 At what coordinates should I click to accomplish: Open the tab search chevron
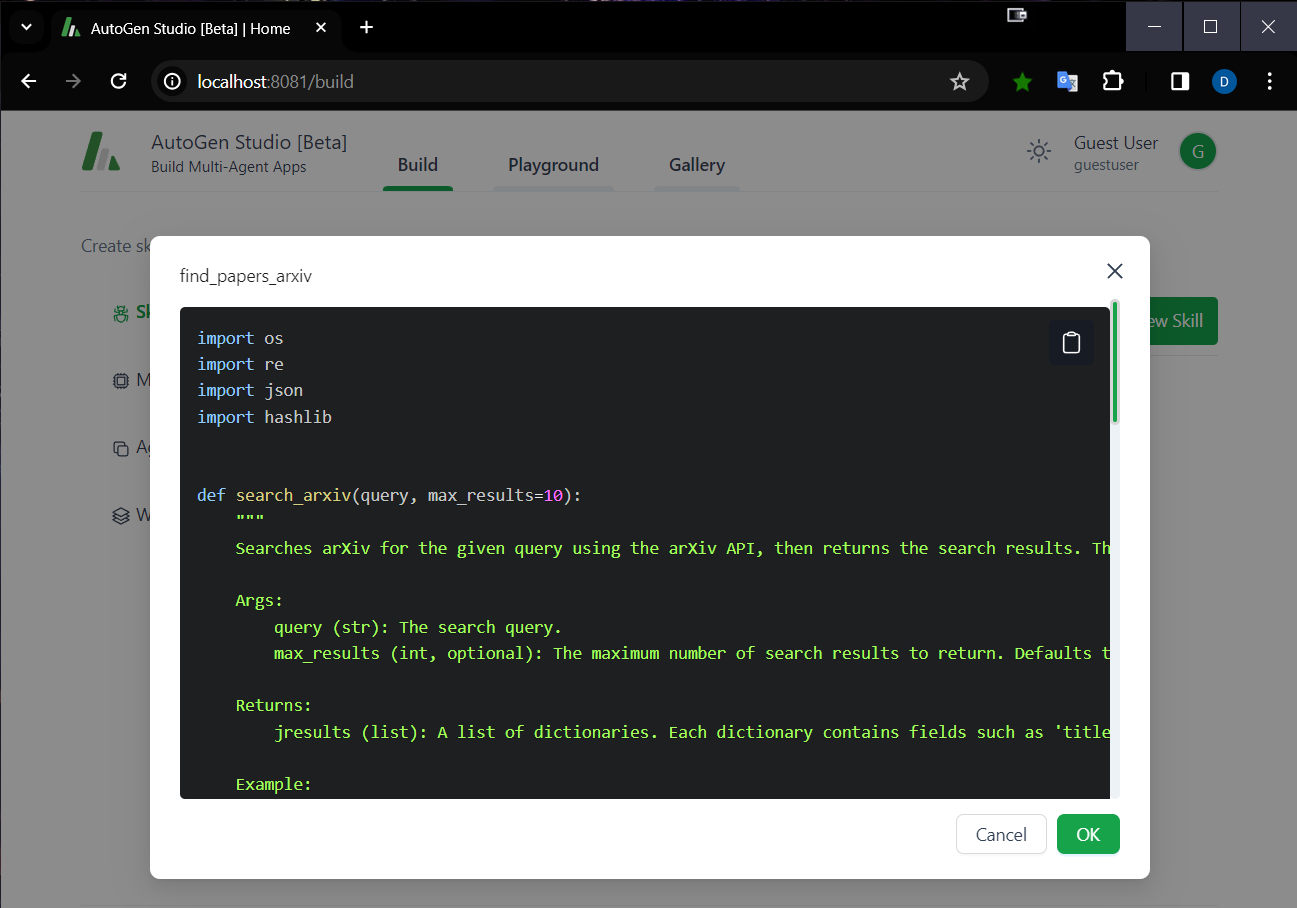pyautogui.click(x=26, y=27)
